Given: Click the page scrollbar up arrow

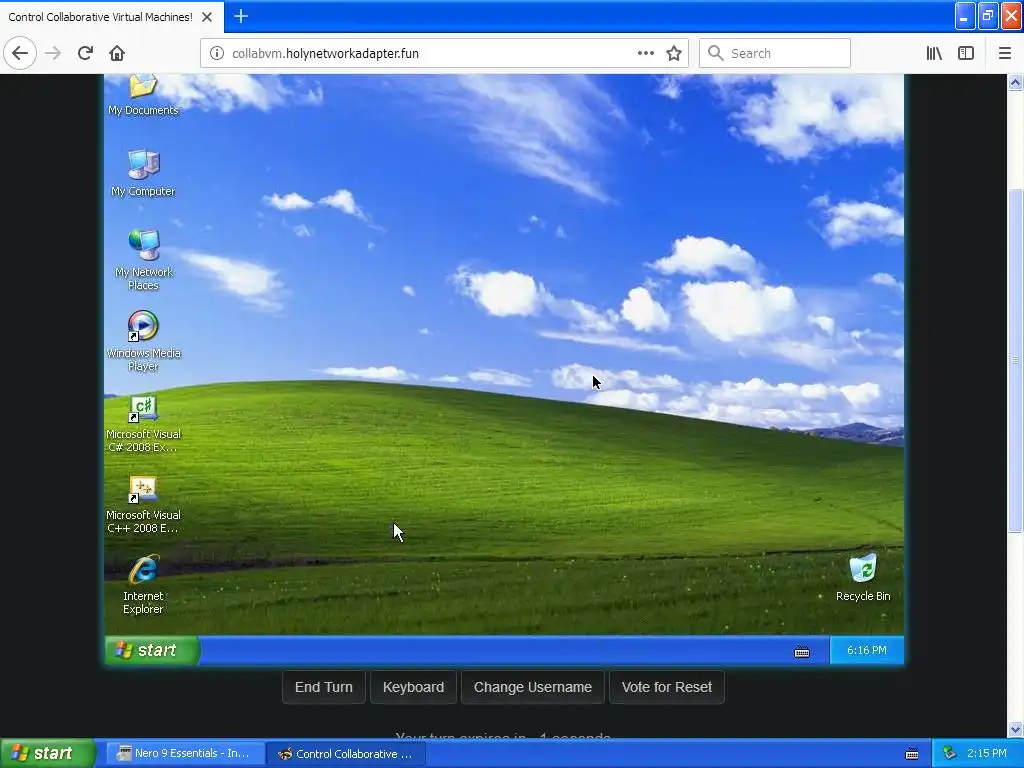Looking at the screenshot, I should pos(1016,82).
